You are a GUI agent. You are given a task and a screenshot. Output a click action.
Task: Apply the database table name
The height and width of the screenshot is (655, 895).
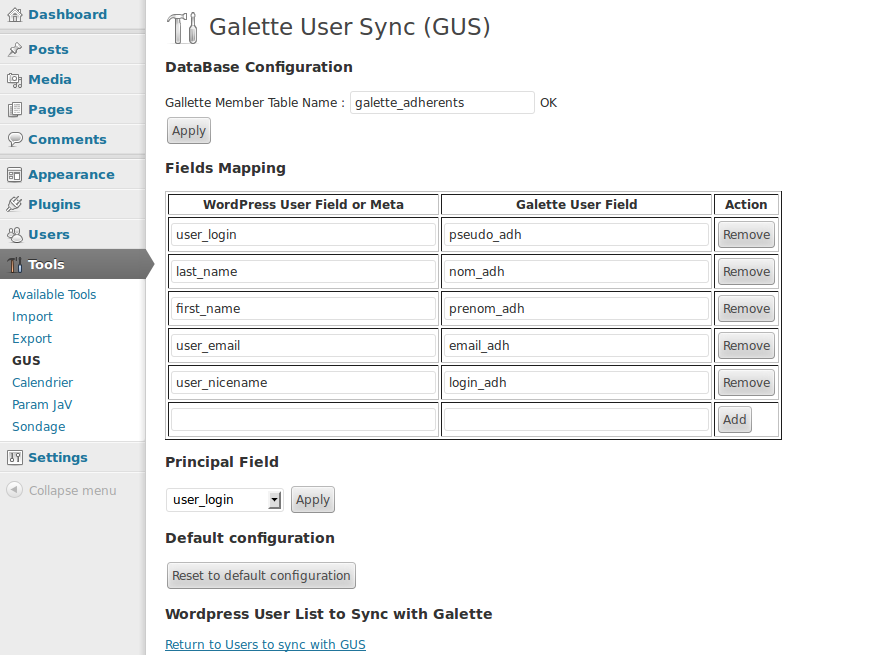[x=189, y=131]
